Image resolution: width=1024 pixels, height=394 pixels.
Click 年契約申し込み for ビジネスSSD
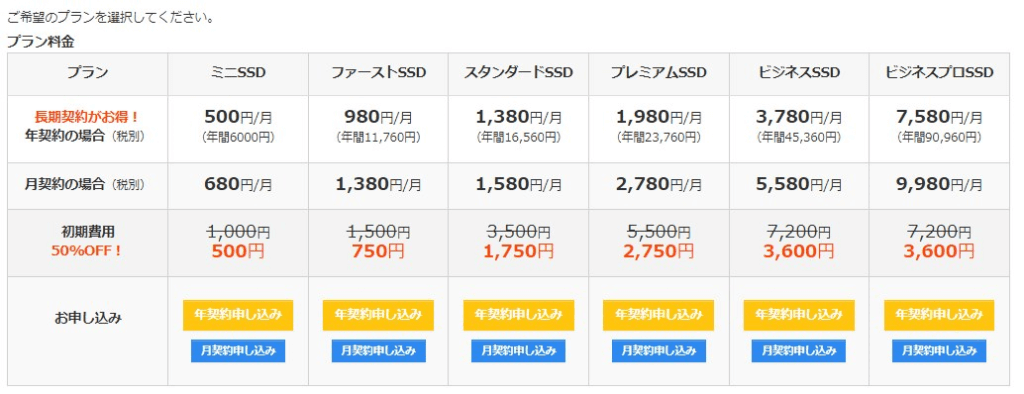799,315
